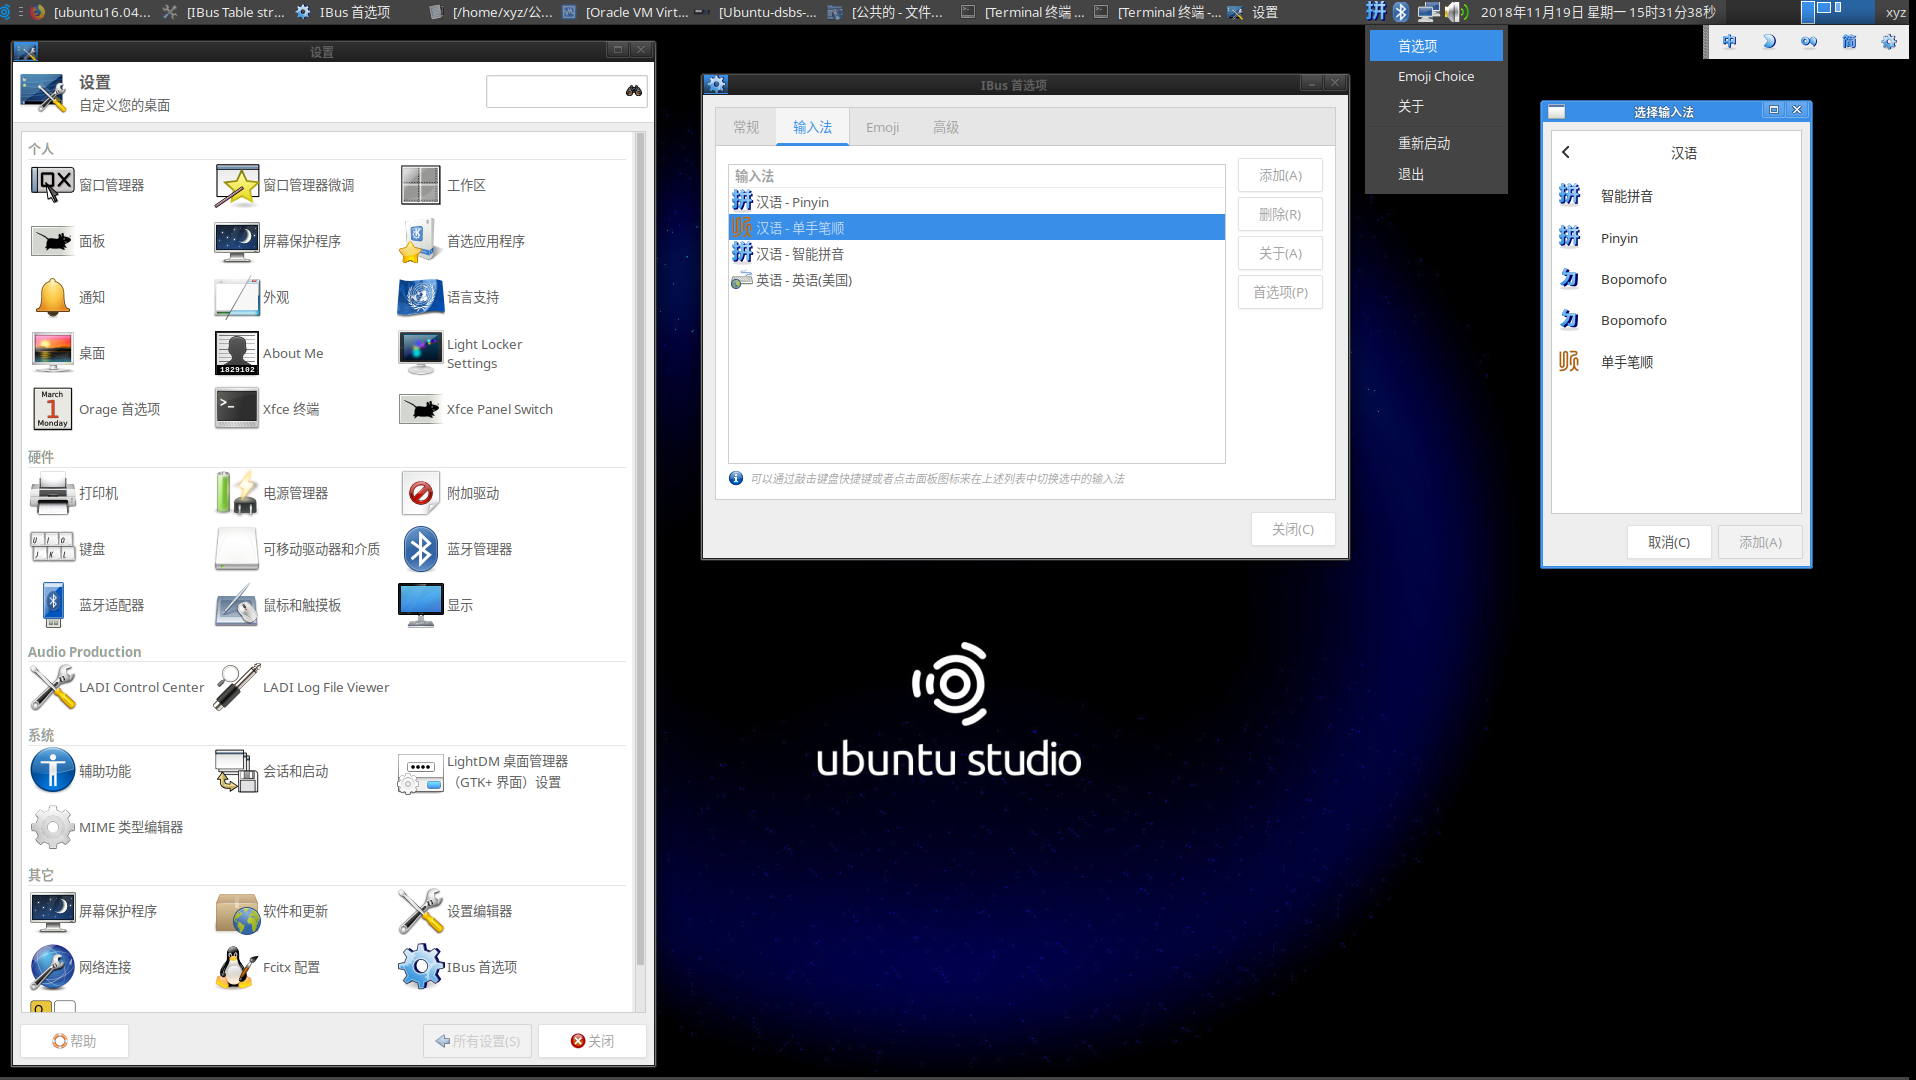
Task: Open 窗口管理器微调 tweaks icon
Action: point(237,185)
